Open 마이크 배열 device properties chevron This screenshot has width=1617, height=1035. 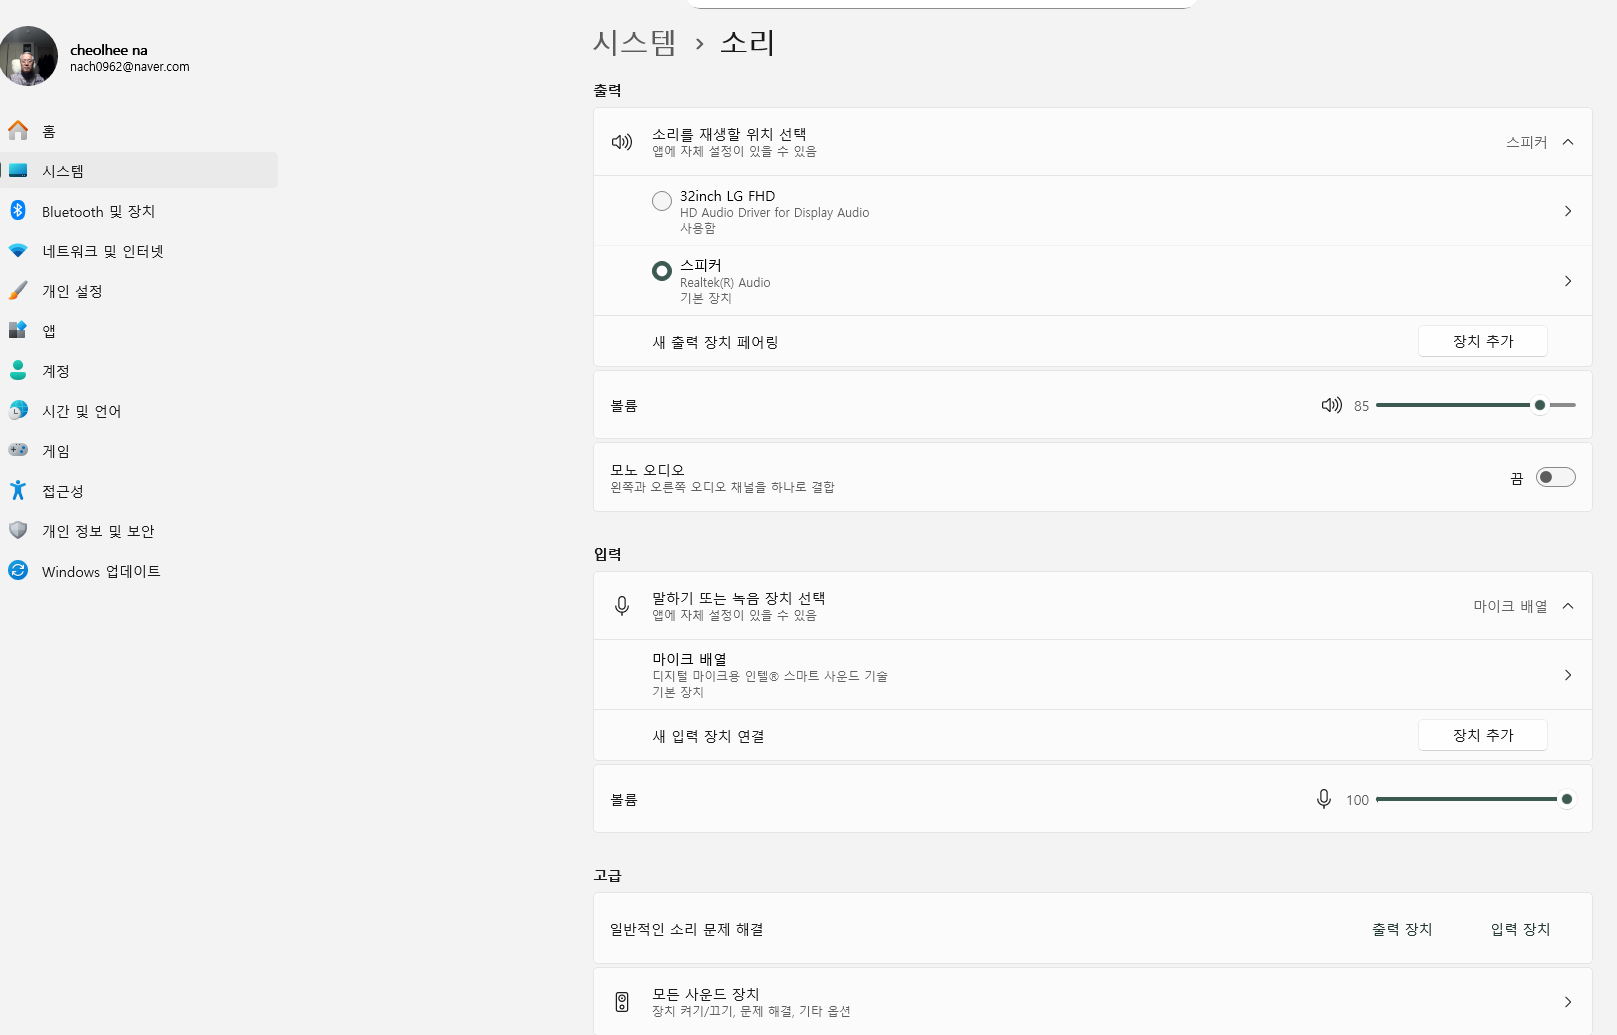1568,675
